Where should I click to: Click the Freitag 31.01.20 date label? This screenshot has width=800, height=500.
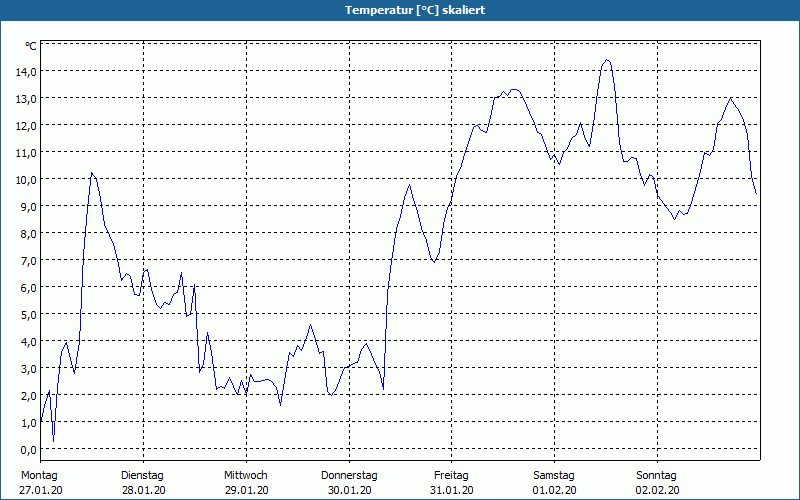452,483
